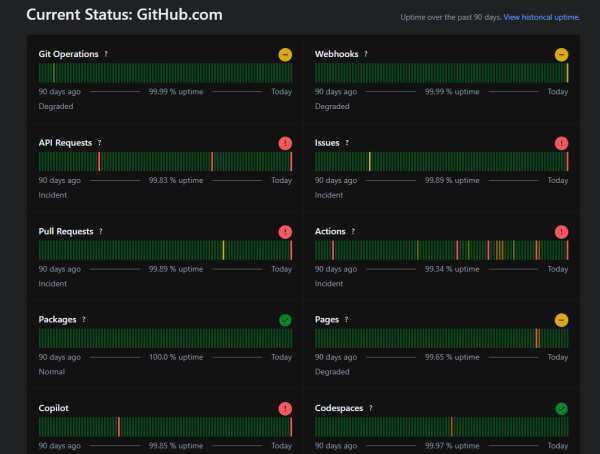Click the API Requests heading
The height and width of the screenshot is (454, 600).
[x=65, y=143]
